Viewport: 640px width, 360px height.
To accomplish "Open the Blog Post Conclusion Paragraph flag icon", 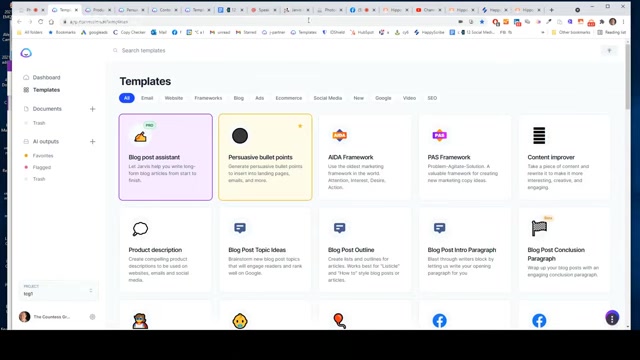I will pos(539,228).
